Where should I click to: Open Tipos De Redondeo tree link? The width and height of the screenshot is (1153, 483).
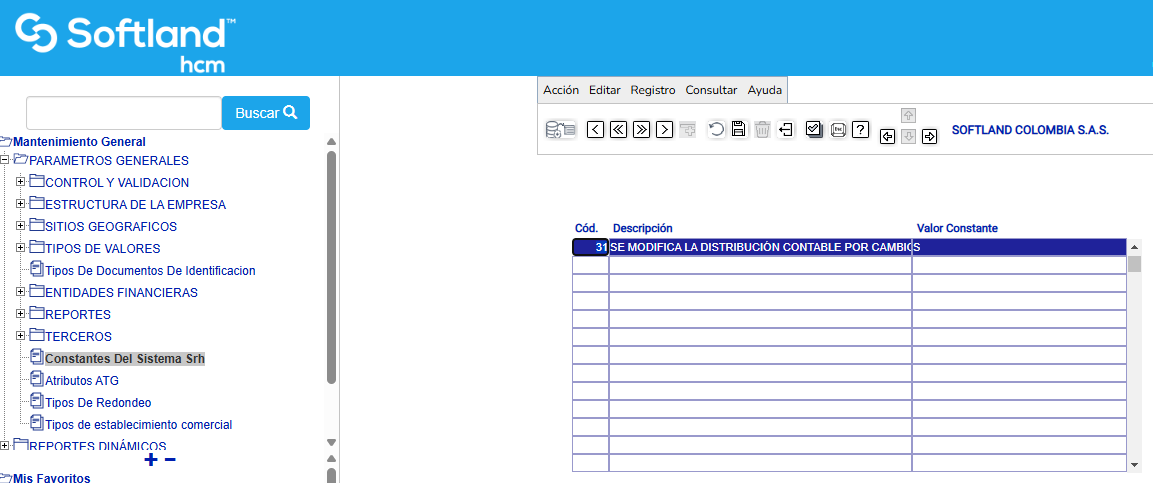(x=98, y=402)
